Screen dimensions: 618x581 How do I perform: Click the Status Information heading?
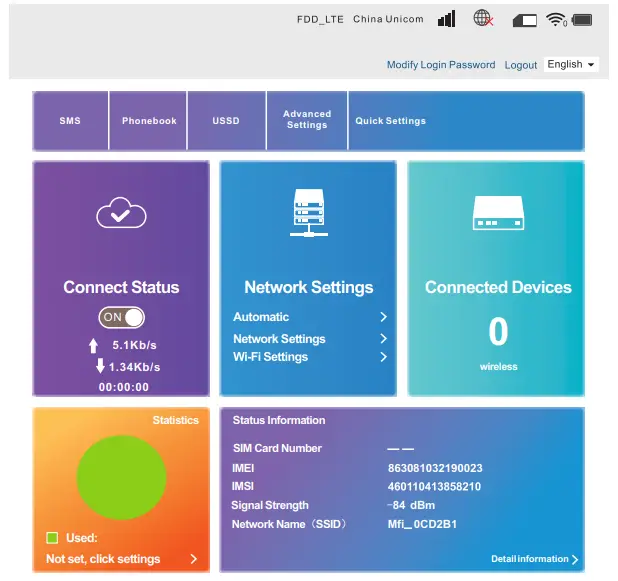pos(279,420)
